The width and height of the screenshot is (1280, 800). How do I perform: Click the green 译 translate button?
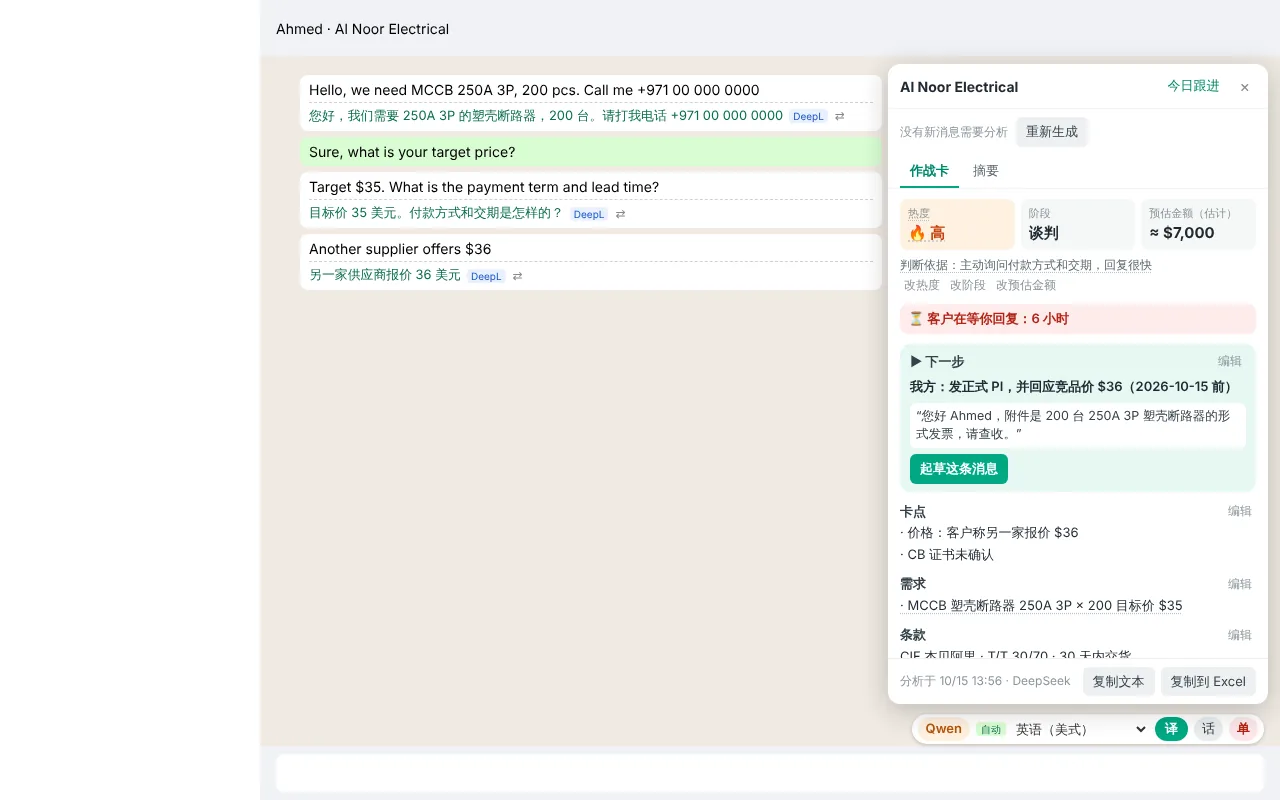click(1171, 729)
